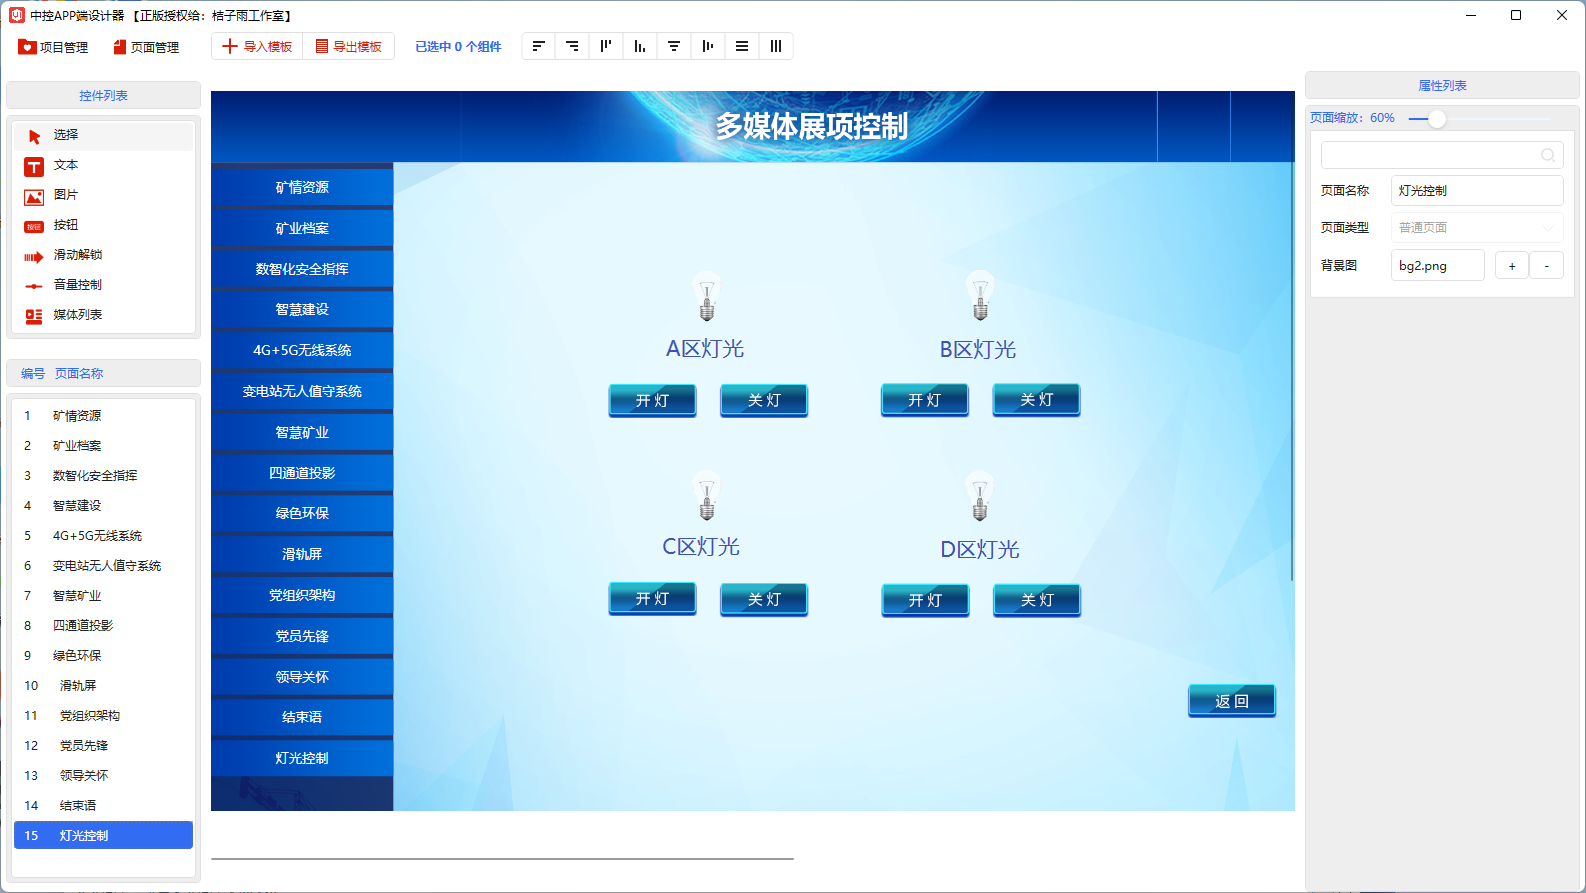Click canvas nav button 党组织架构
The width and height of the screenshot is (1586, 893).
(x=302, y=595)
